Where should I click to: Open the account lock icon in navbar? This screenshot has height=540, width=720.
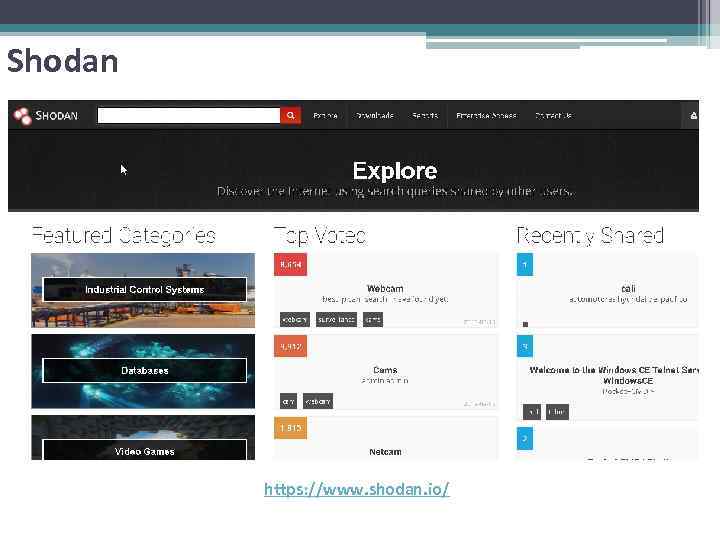coord(693,116)
